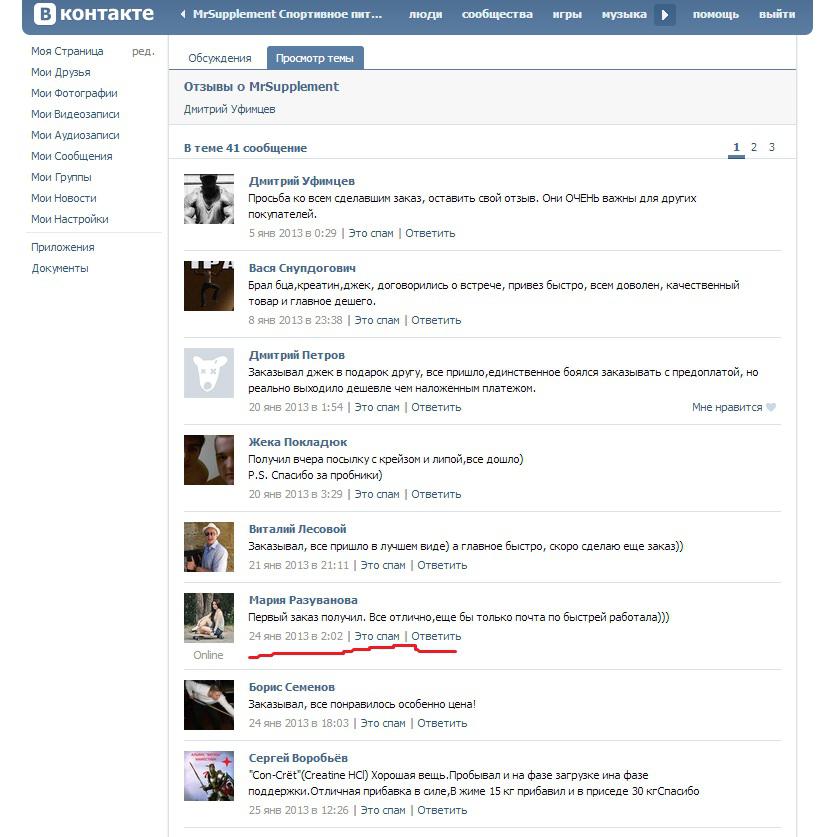Open Документы in sidebar

click(60, 269)
